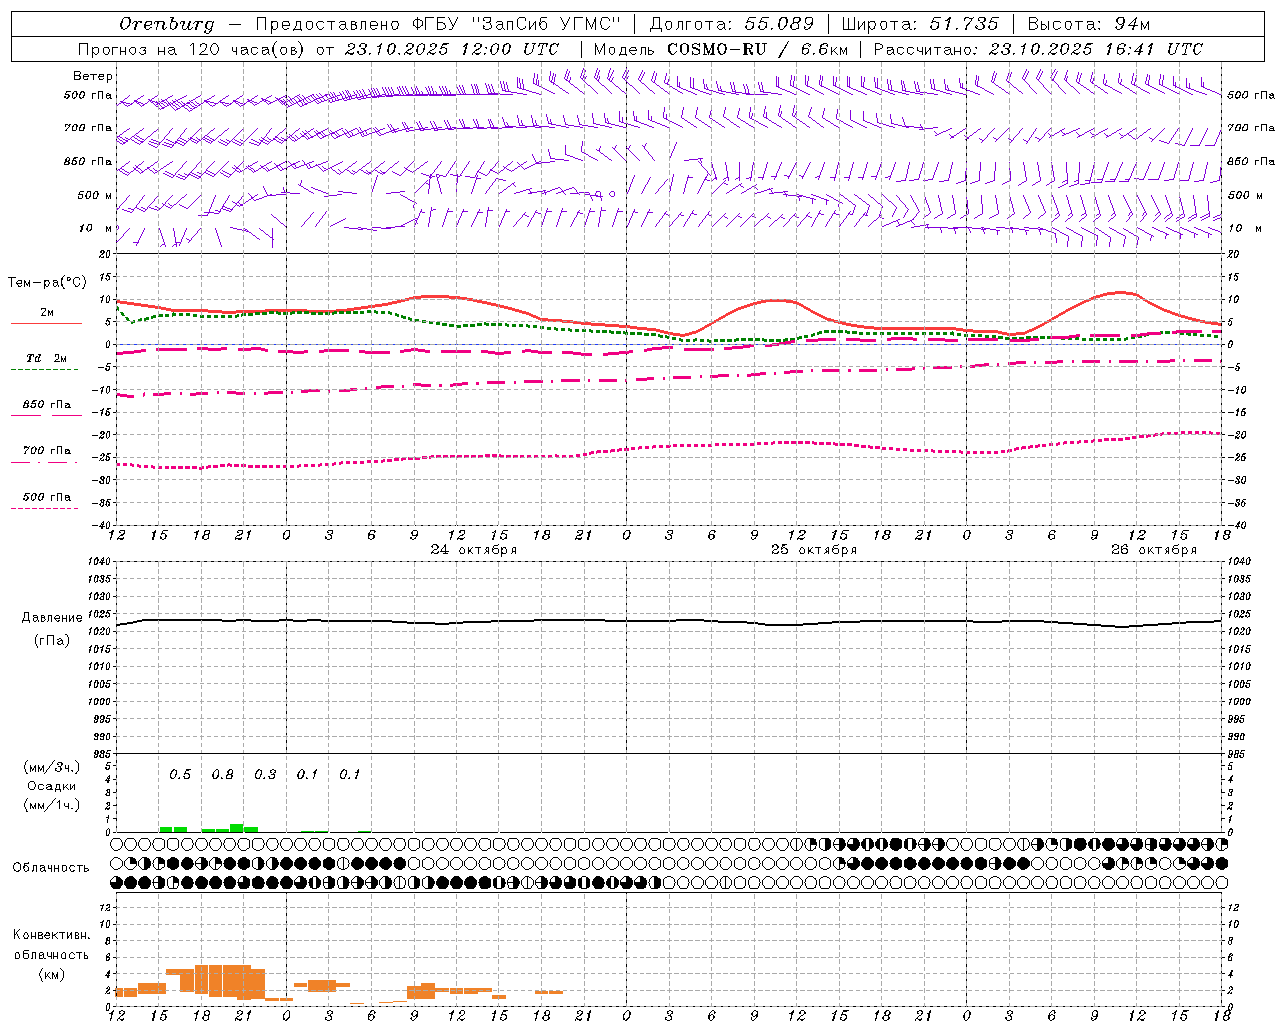
Task: Select the 2м temperature legend label
Action: (x=47, y=313)
